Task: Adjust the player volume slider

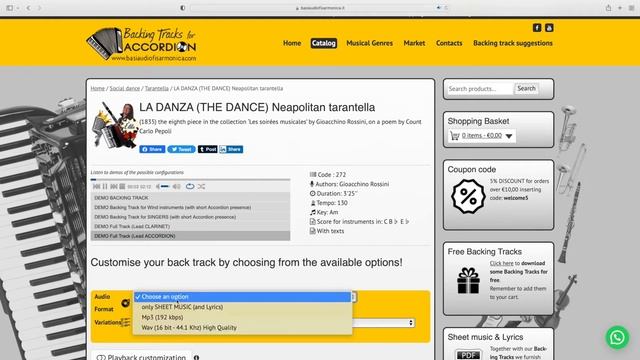Action: (166, 187)
